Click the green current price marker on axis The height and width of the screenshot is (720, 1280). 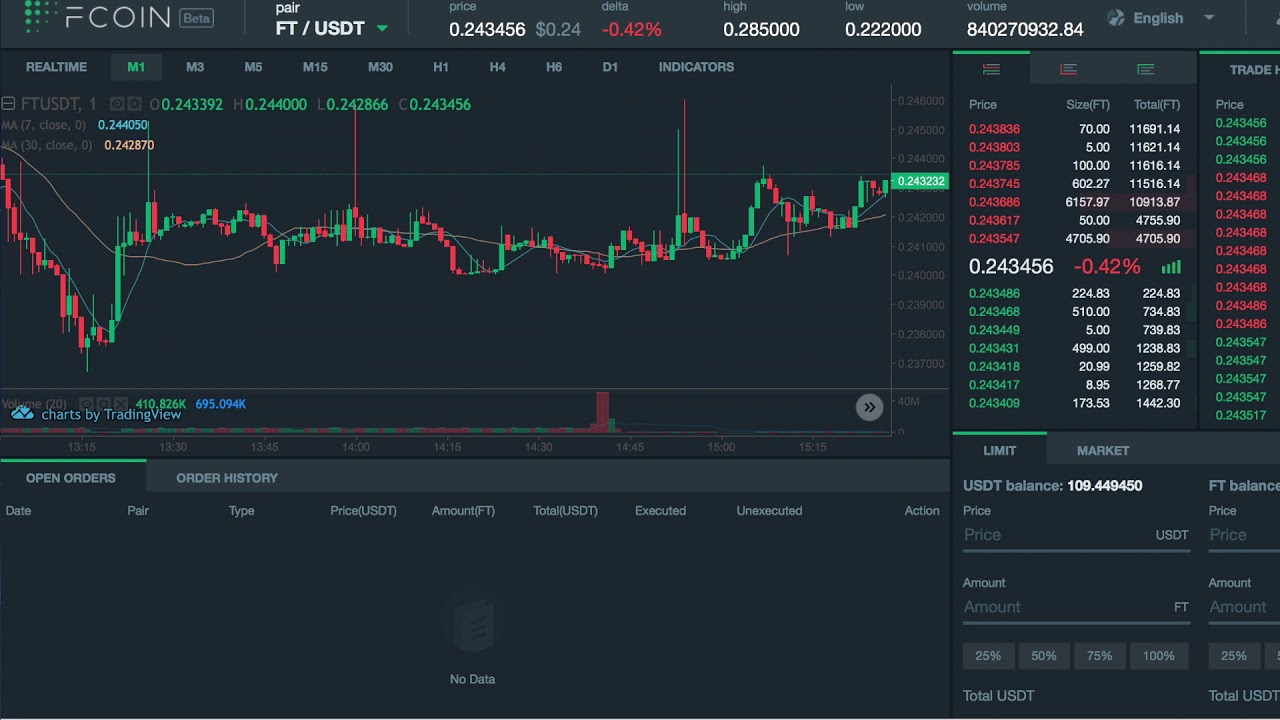tap(920, 181)
